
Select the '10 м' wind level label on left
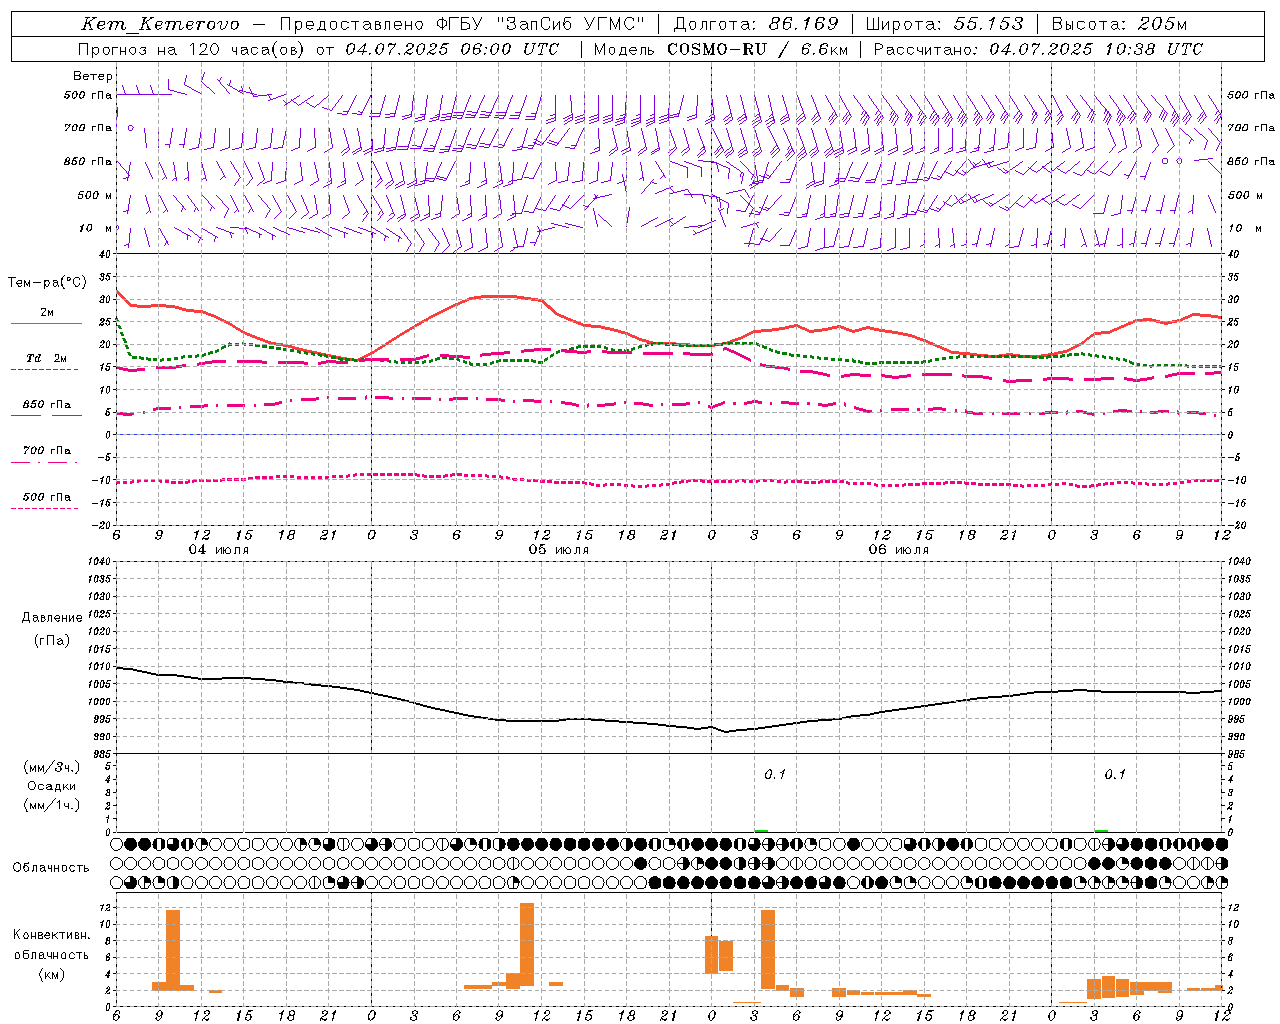click(95, 229)
